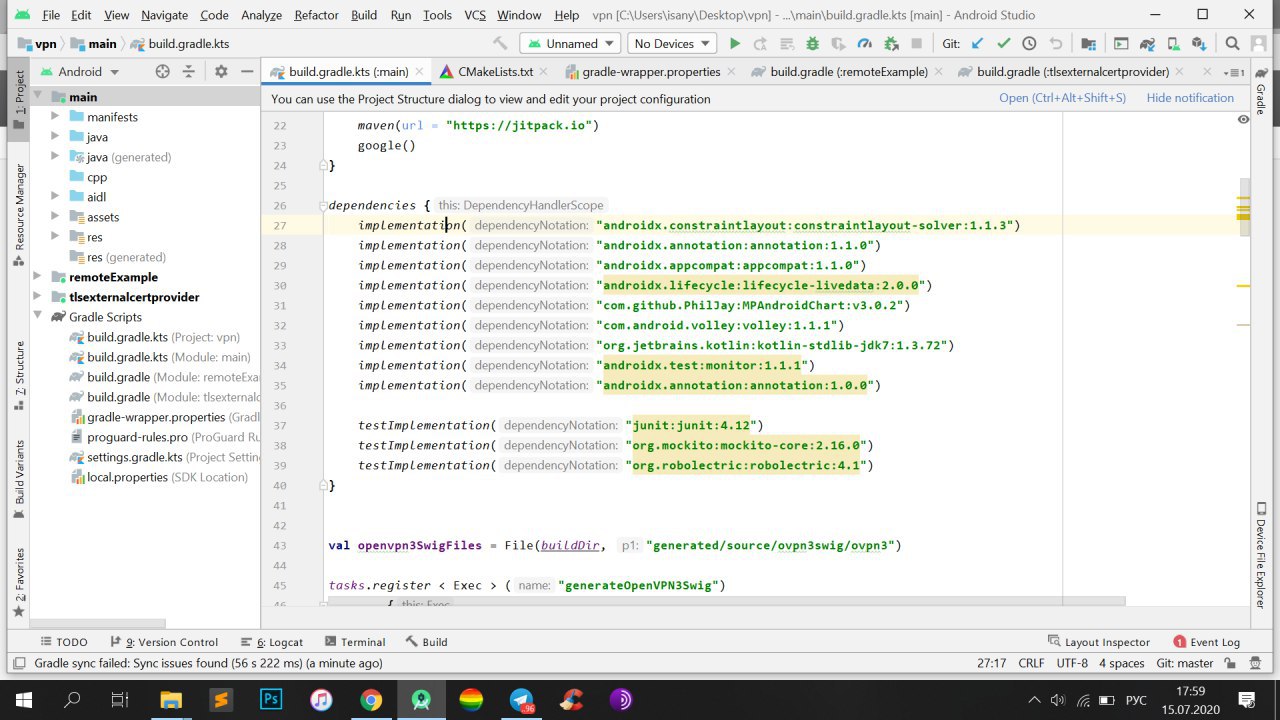The height and width of the screenshot is (720, 1280).
Task: Click the UTF-8 encoding in status bar
Action: tap(1072, 663)
